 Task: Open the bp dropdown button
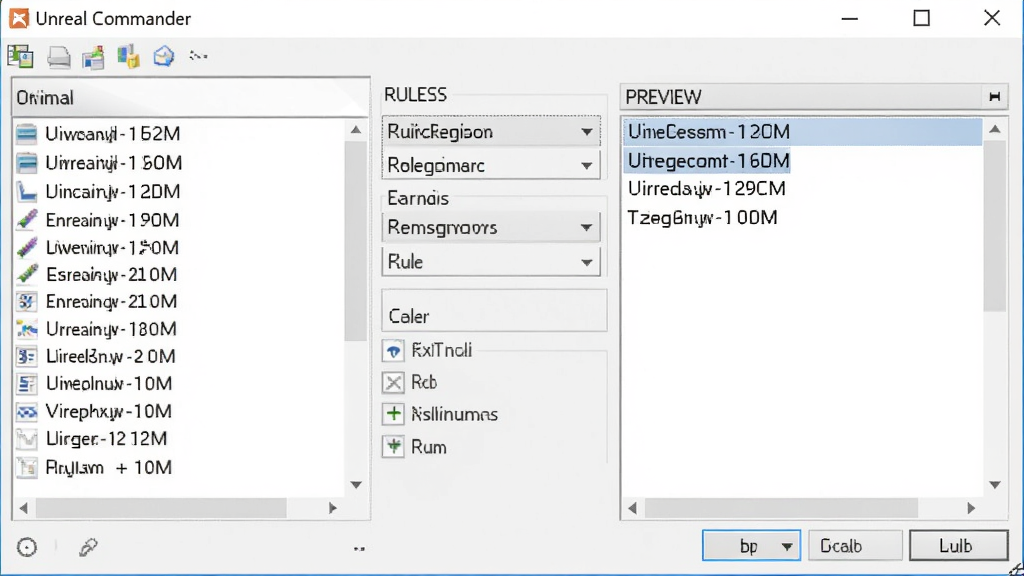click(x=751, y=545)
